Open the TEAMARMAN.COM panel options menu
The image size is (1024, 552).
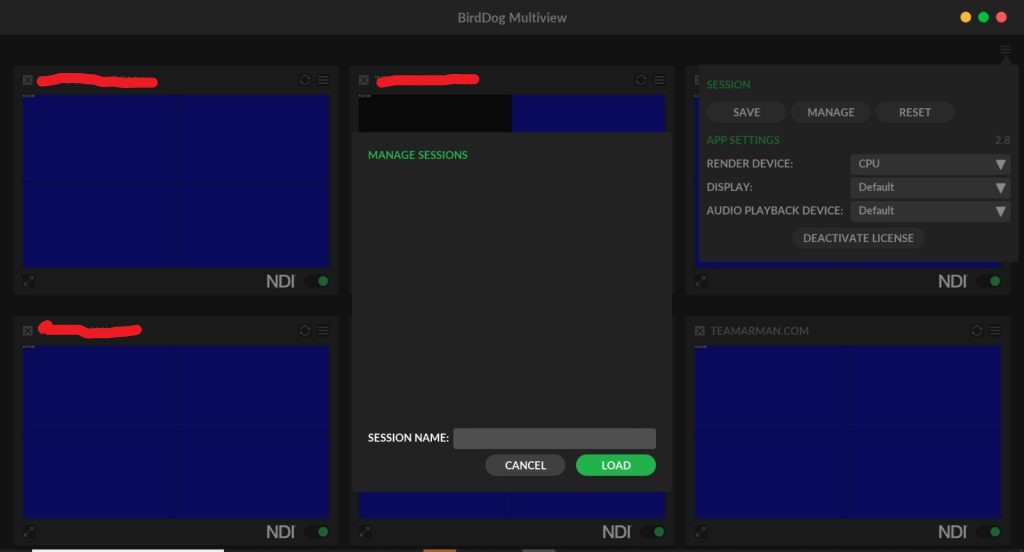pyautogui.click(x=994, y=330)
